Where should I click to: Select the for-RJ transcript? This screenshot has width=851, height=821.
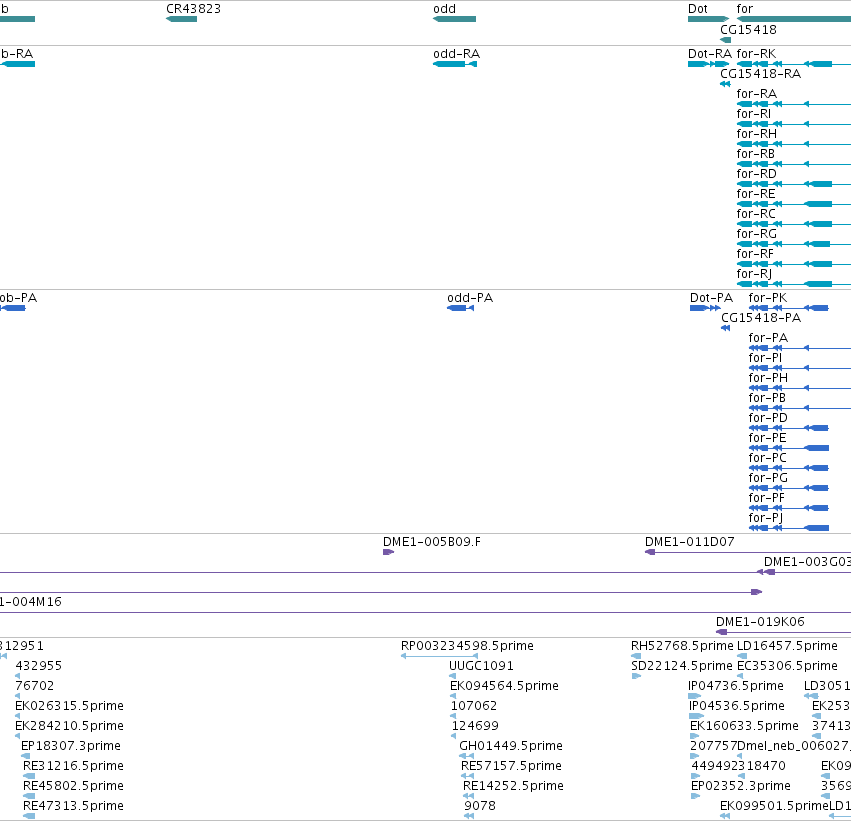(x=793, y=284)
